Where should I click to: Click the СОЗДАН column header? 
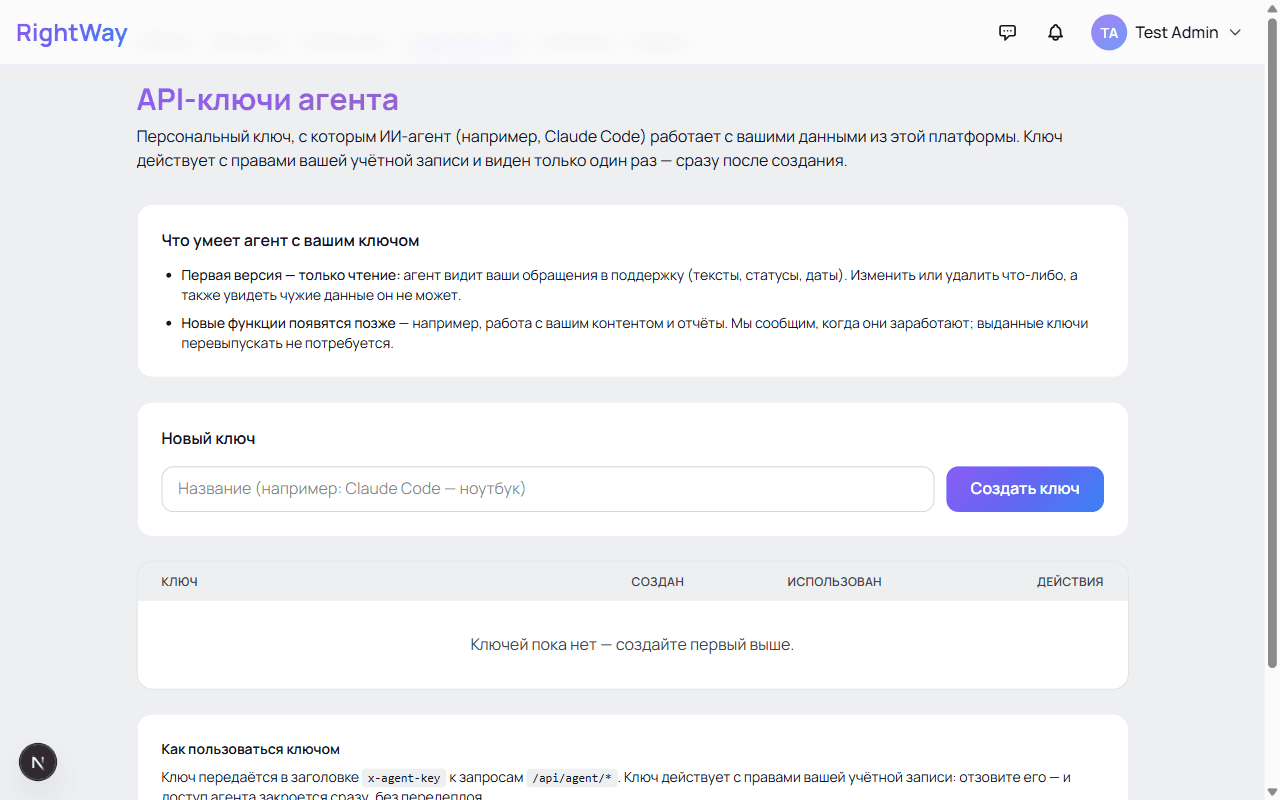pos(657,581)
